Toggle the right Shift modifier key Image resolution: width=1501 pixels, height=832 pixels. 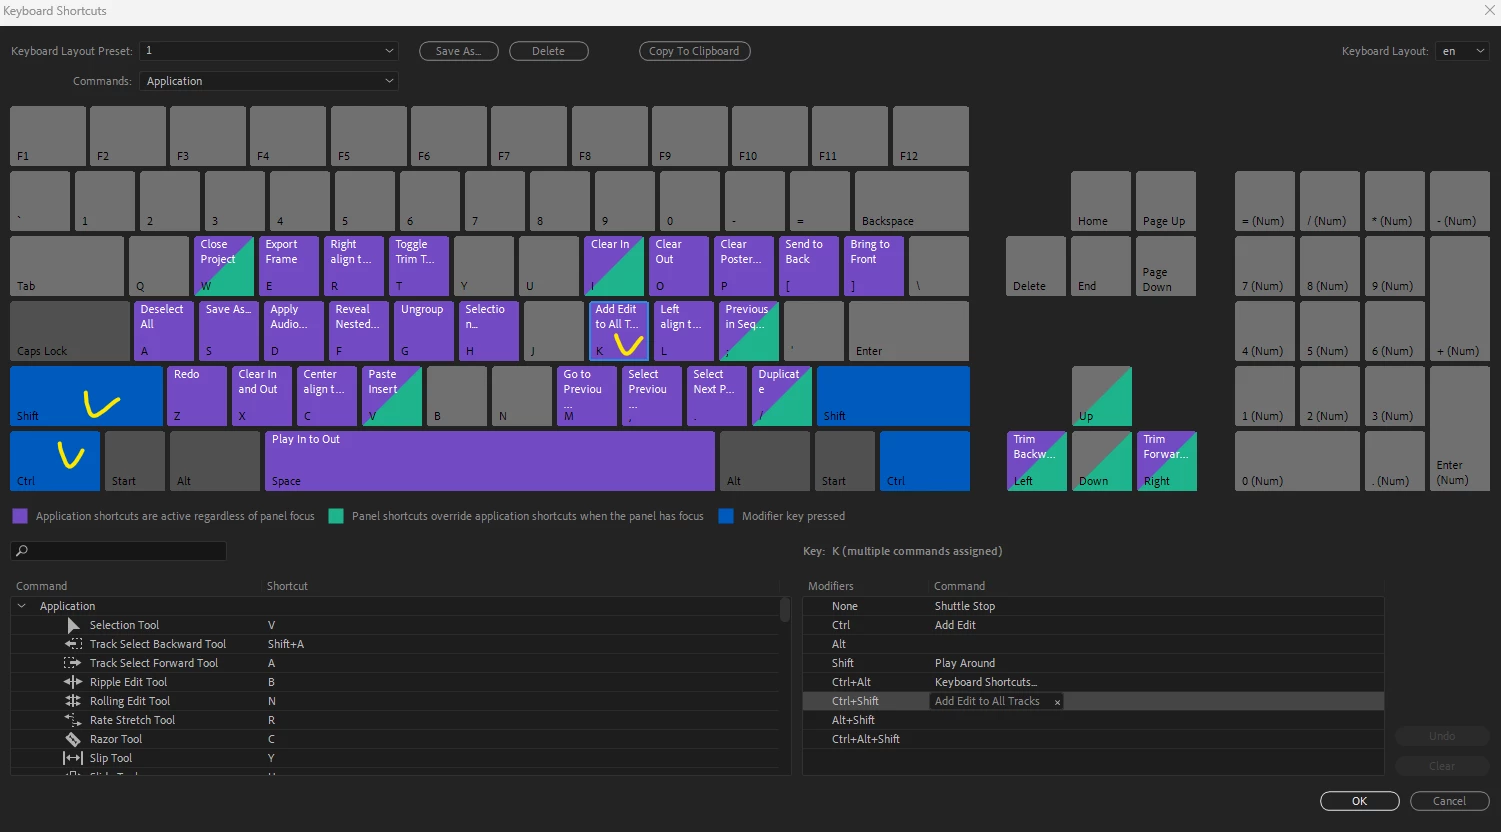tap(893, 396)
